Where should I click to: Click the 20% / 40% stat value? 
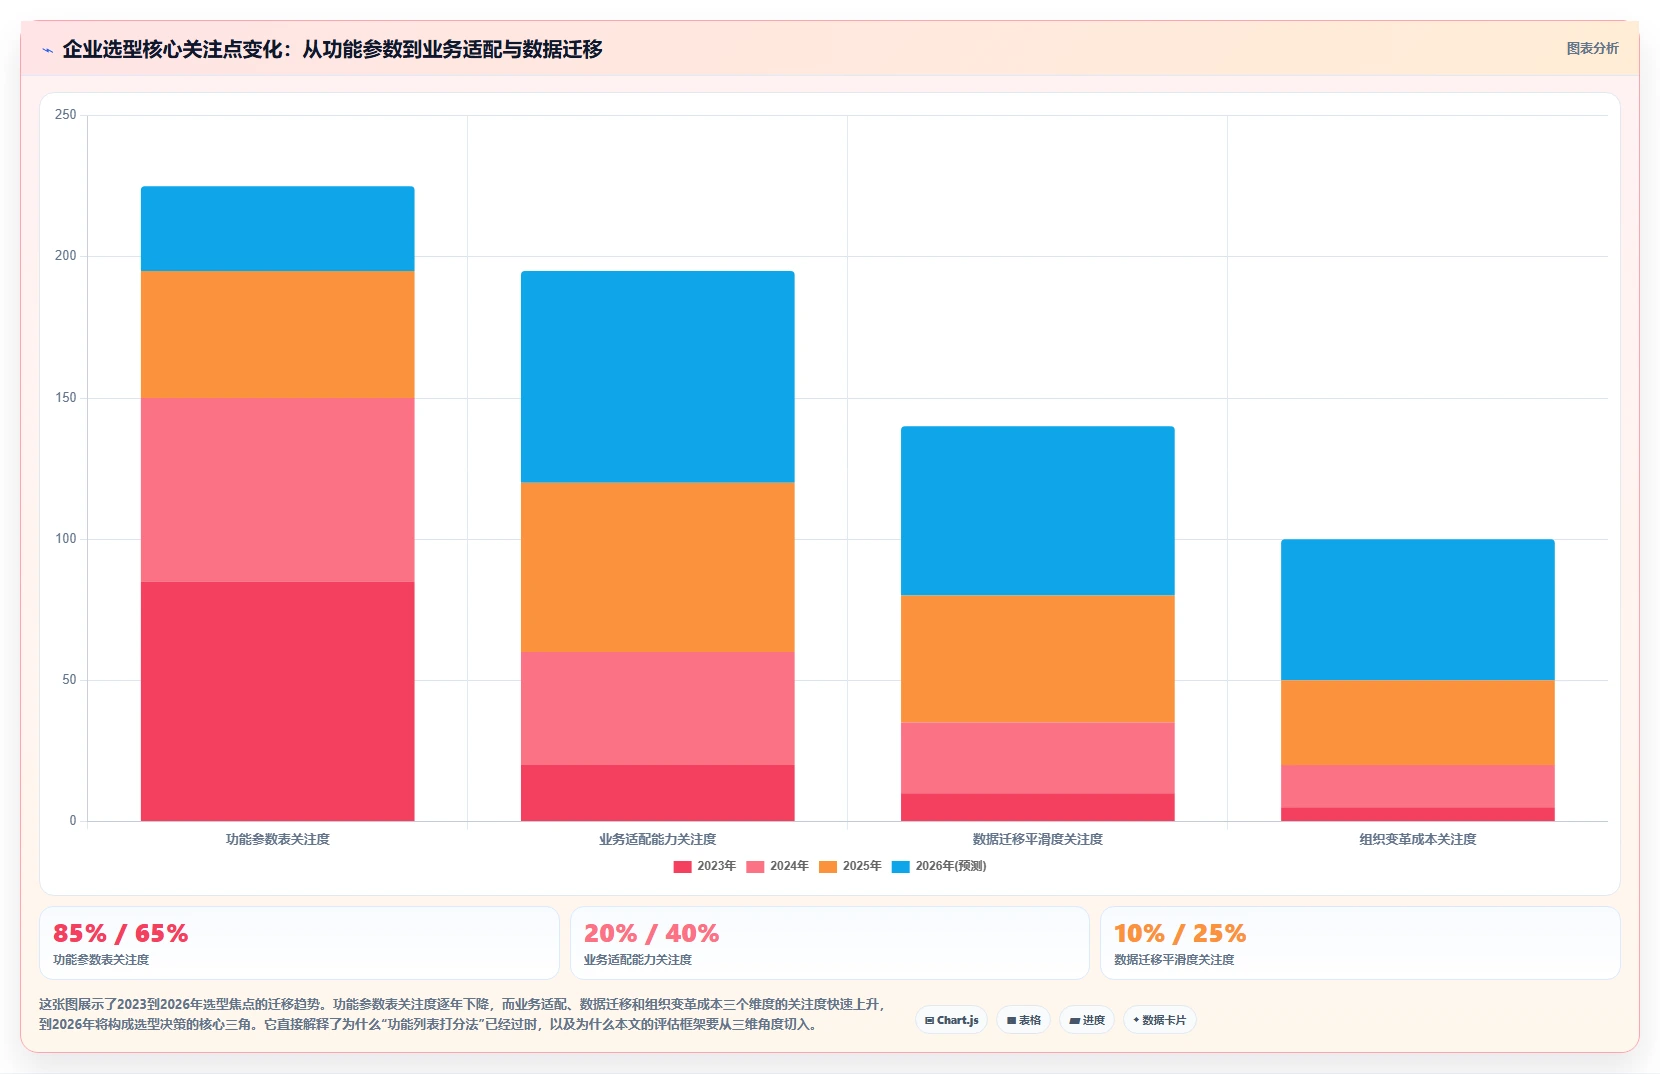click(x=652, y=934)
